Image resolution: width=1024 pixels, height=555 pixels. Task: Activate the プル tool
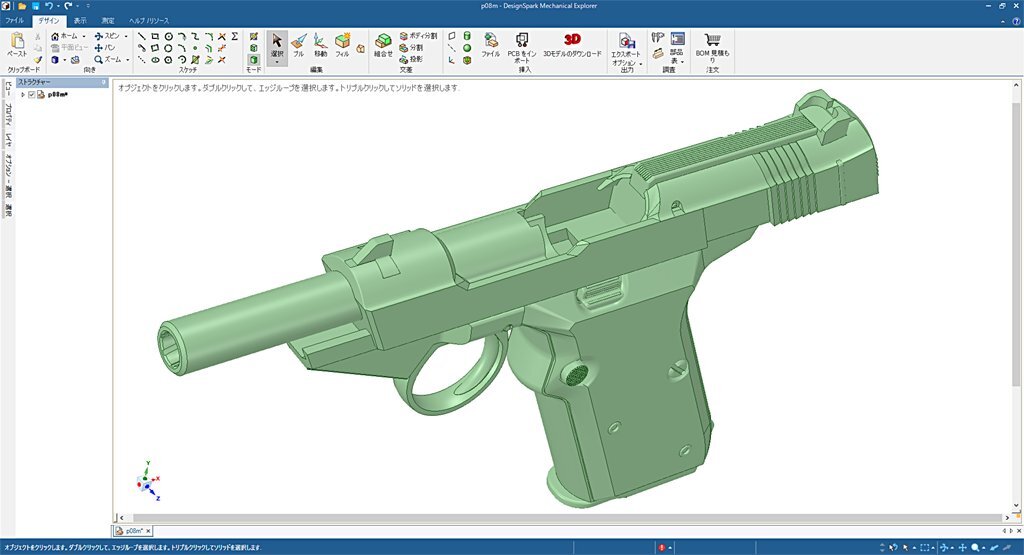(x=298, y=45)
